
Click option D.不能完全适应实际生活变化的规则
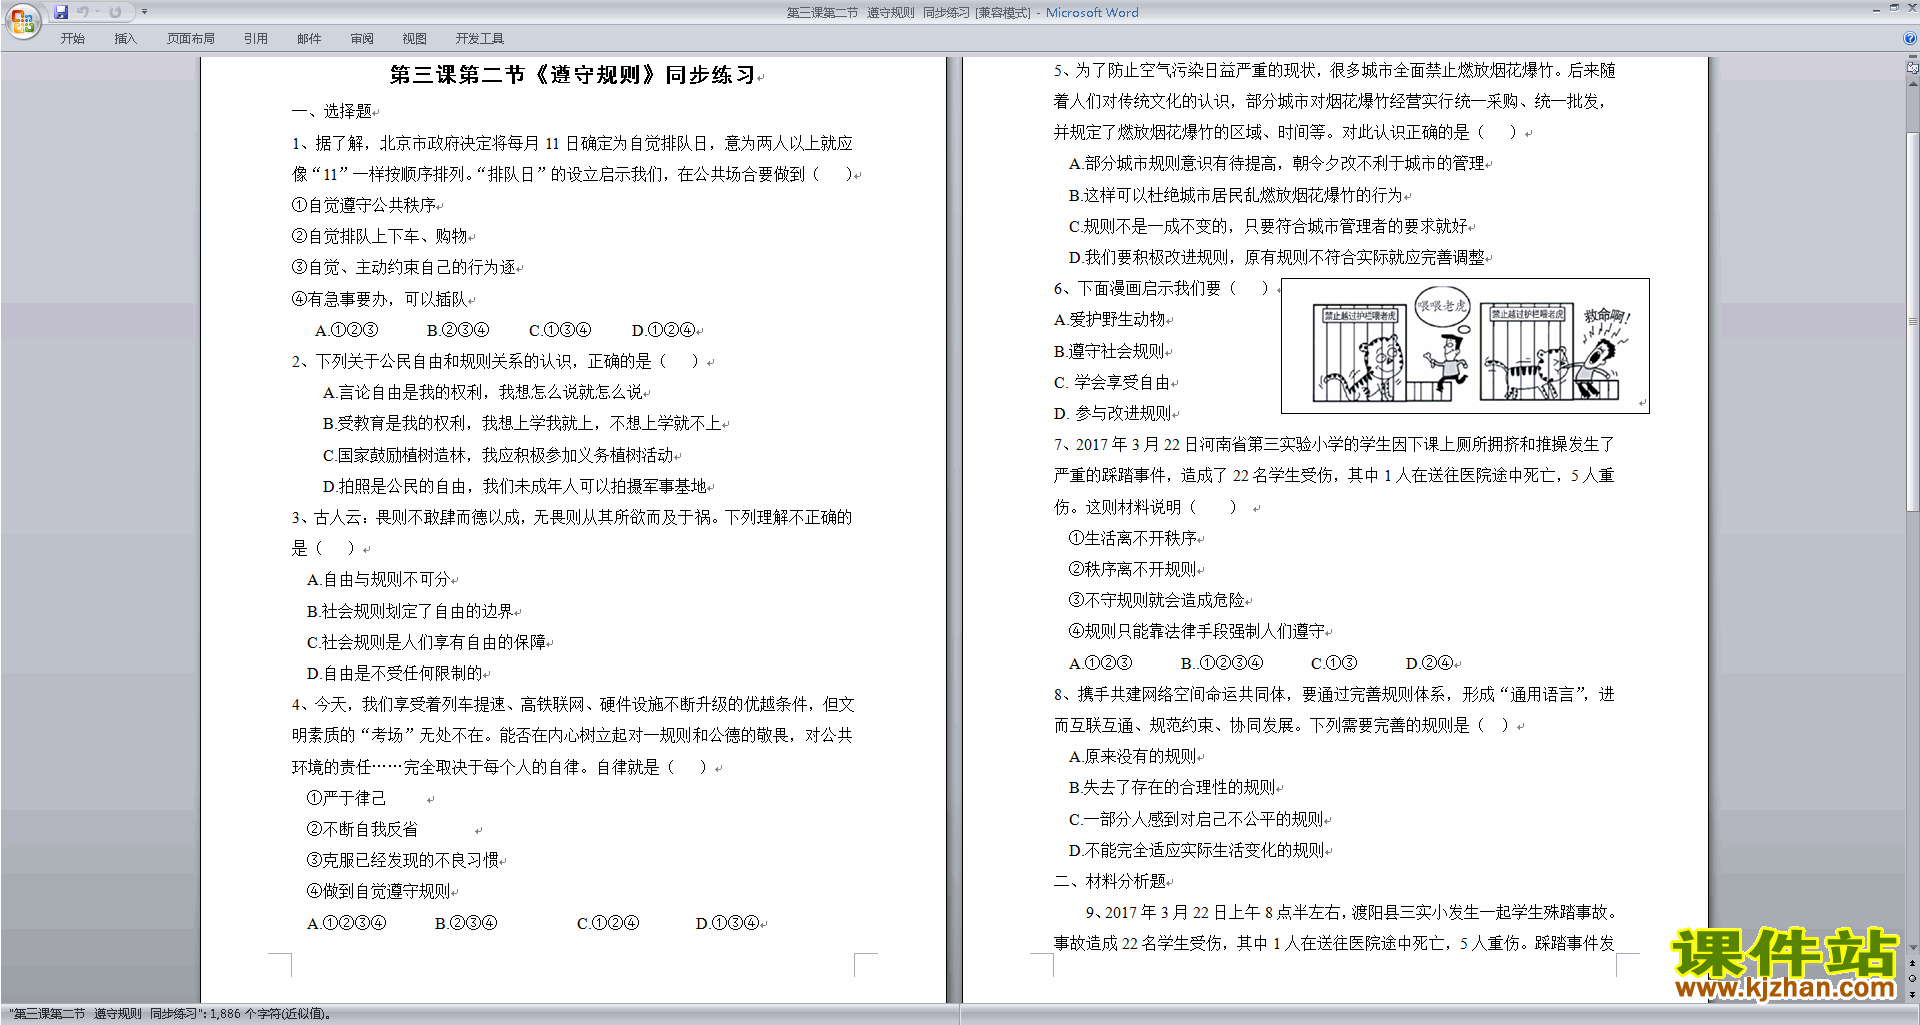pyautogui.click(x=1197, y=850)
